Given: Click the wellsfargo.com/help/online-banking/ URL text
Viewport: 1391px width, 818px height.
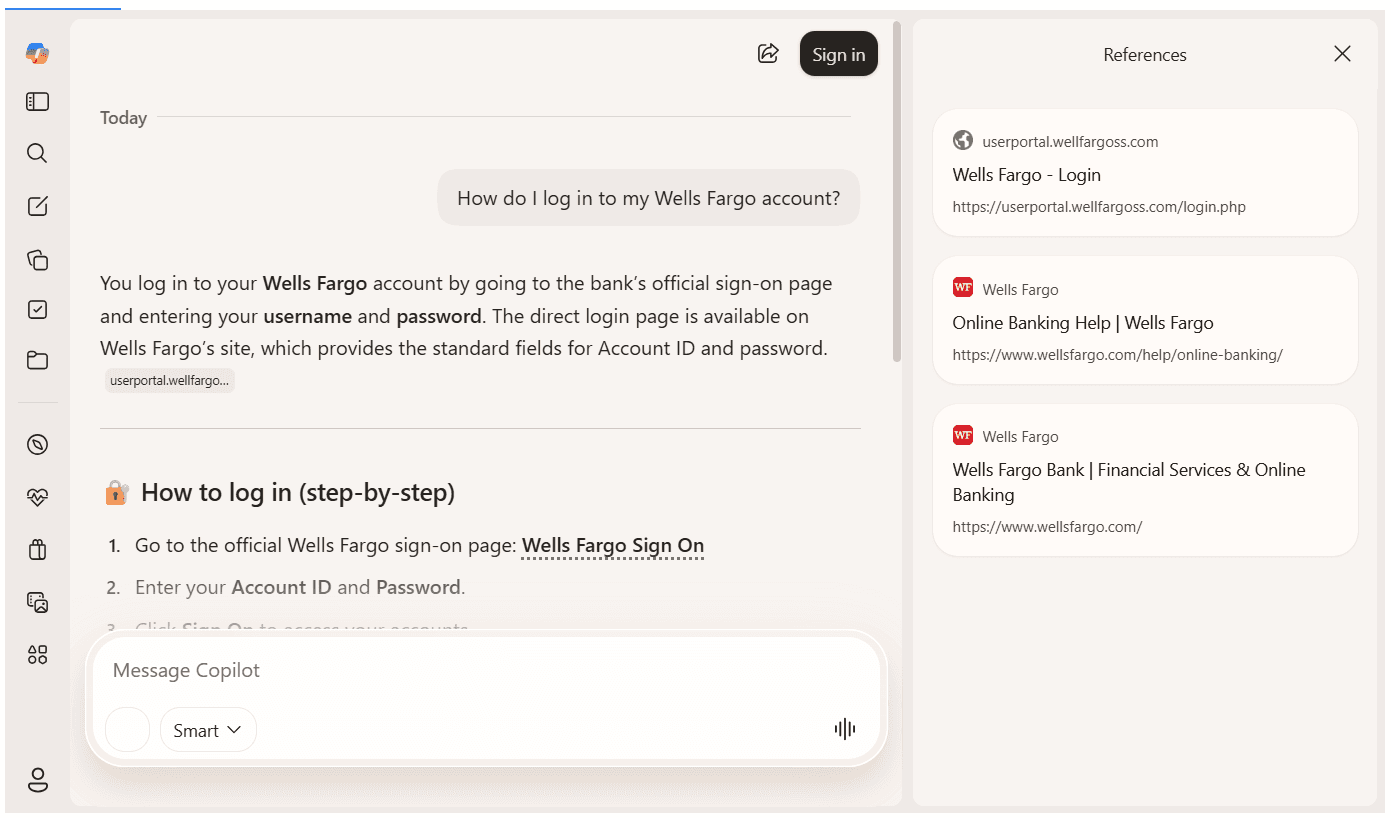Looking at the screenshot, I should click(1117, 354).
